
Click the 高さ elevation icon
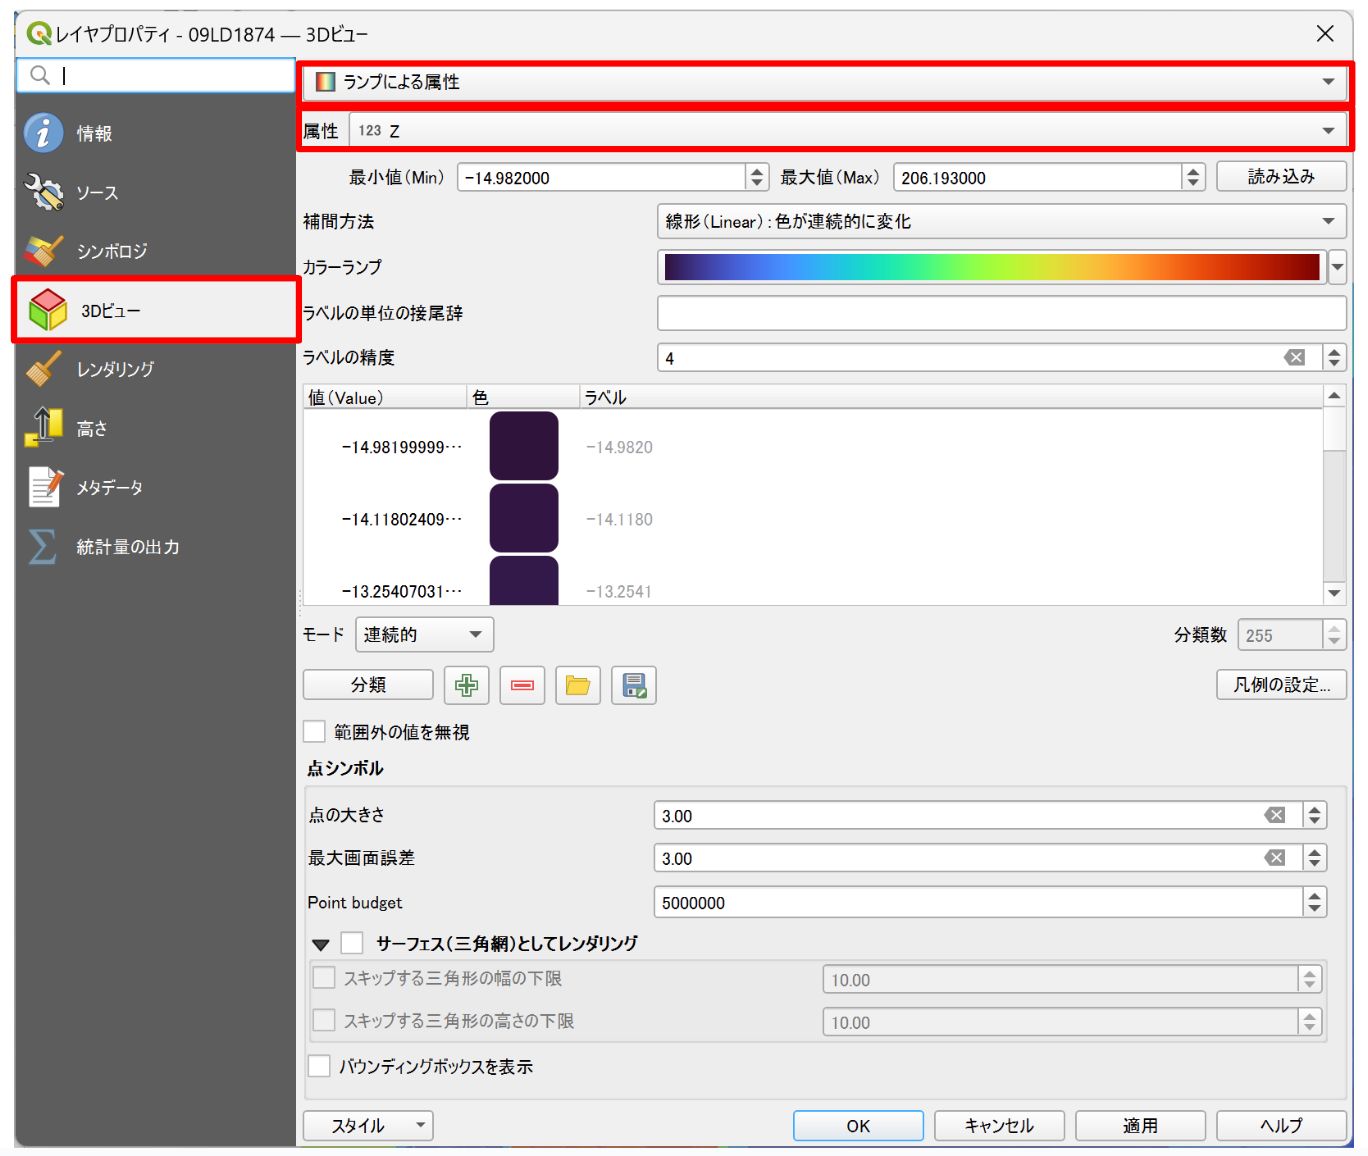(x=43, y=428)
